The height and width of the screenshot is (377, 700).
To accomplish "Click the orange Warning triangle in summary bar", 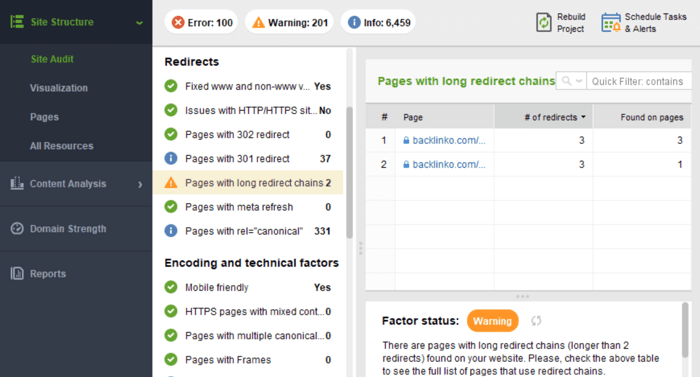I will pyautogui.click(x=258, y=22).
